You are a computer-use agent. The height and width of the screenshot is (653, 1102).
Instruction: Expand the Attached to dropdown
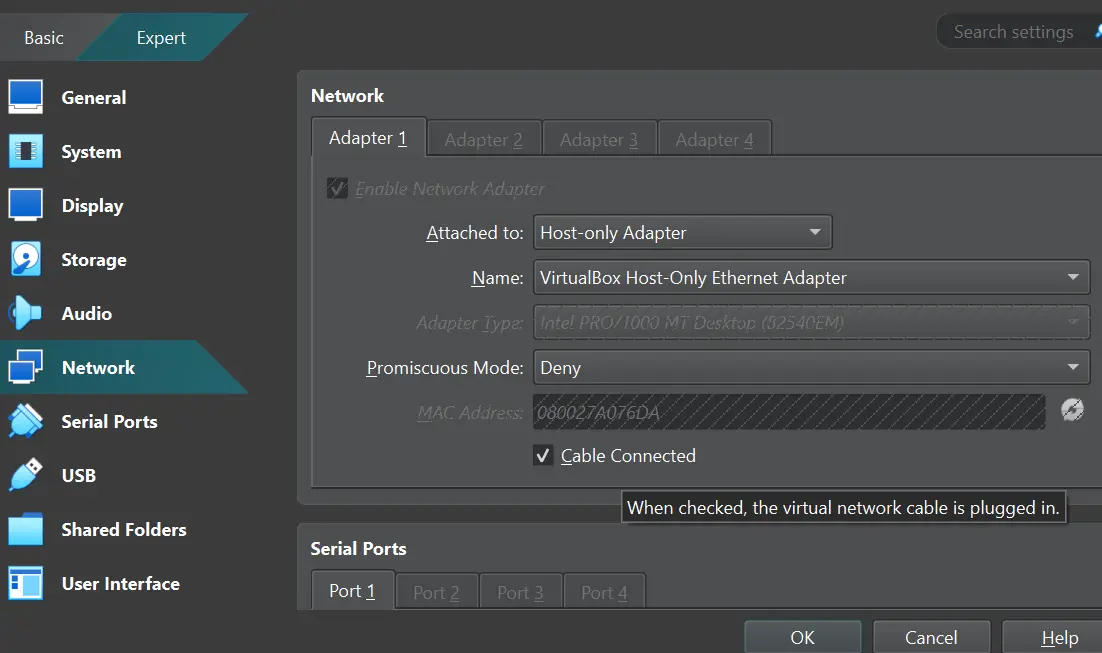682,233
